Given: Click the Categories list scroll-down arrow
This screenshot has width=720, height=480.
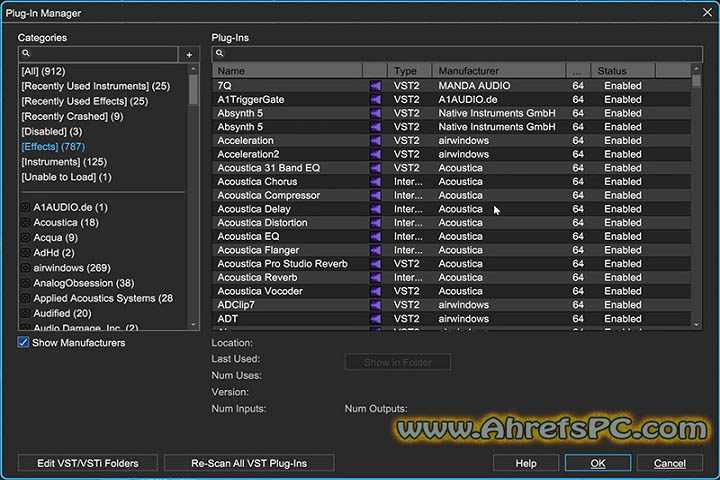Looking at the screenshot, I should [193, 325].
